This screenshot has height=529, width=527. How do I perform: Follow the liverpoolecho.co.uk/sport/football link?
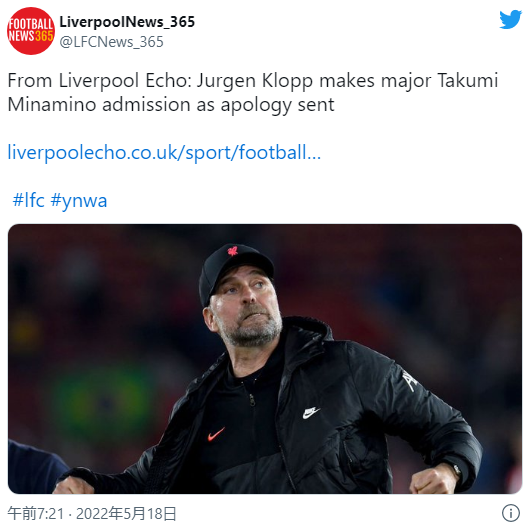point(164,152)
